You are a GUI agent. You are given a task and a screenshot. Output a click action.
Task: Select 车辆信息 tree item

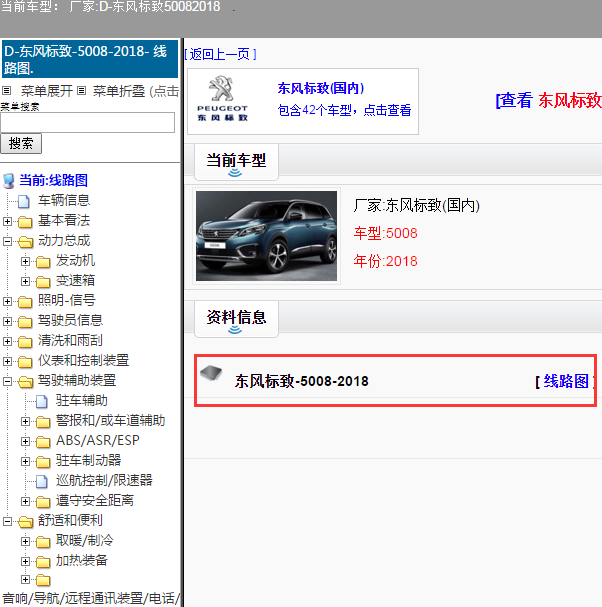(64, 200)
